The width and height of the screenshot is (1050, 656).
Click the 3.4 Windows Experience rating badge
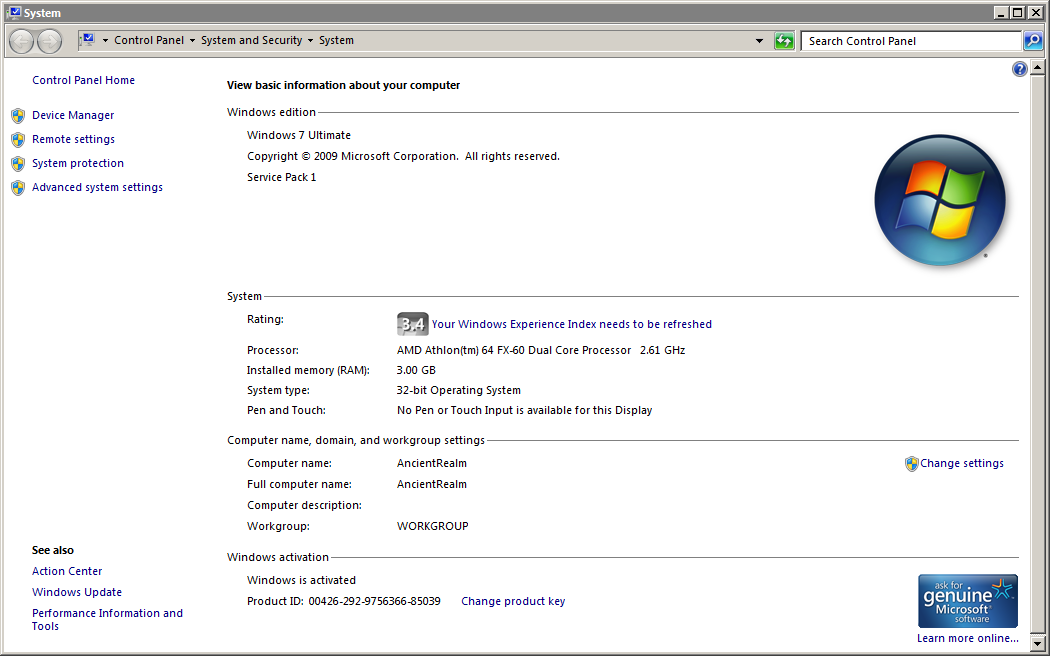tap(412, 325)
